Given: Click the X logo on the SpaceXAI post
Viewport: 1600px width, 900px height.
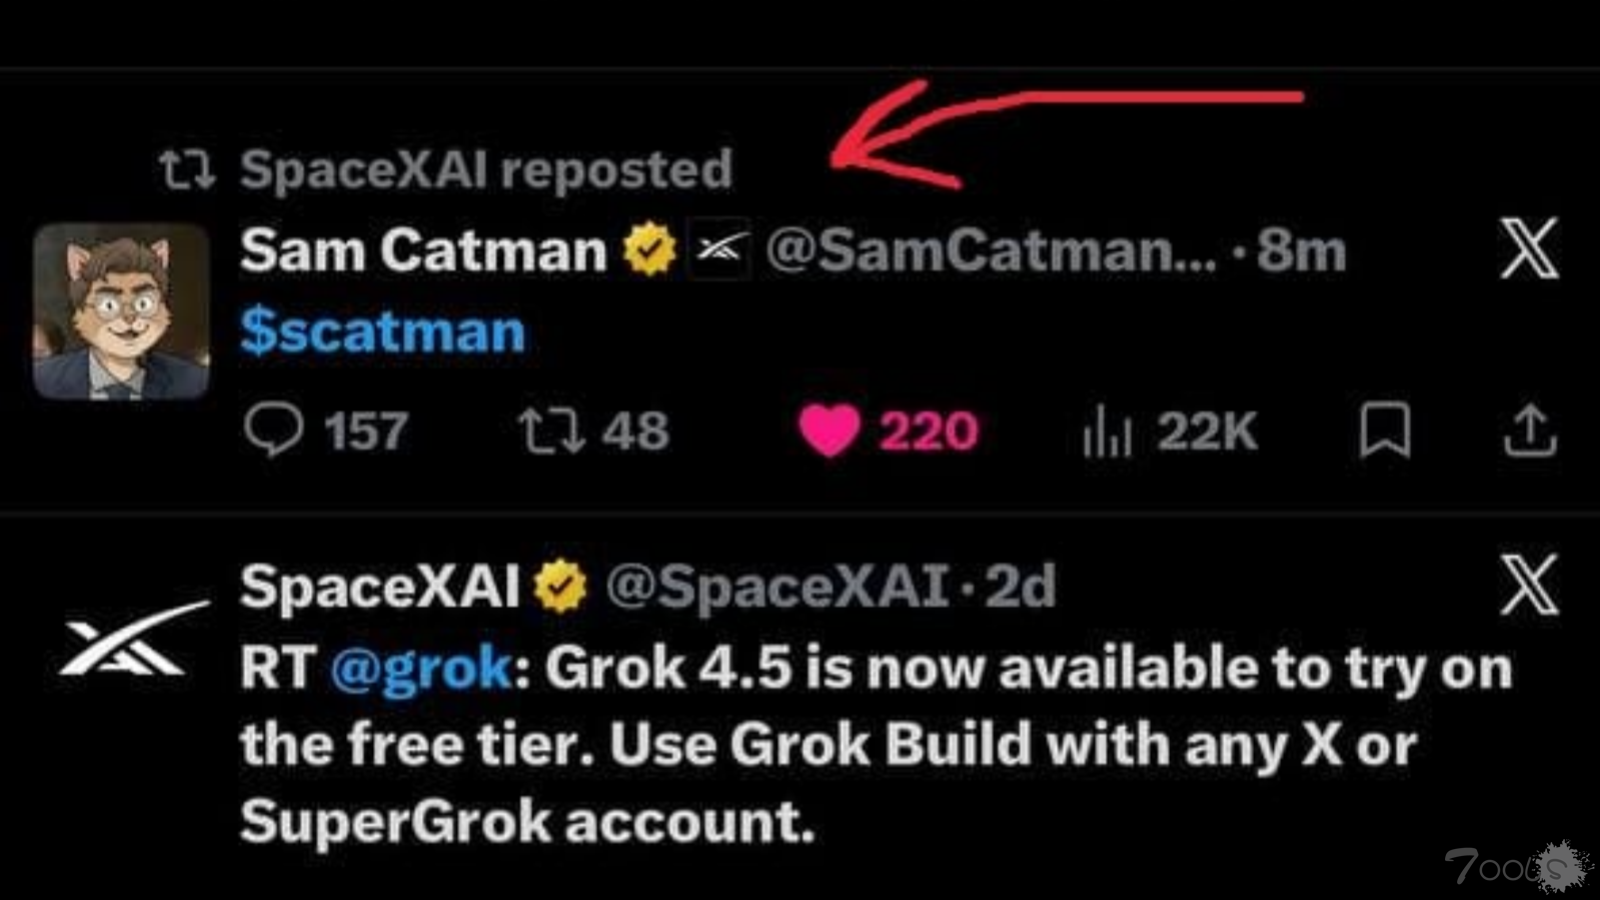Looking at the screenshot, I should (x=1529, y=584).
